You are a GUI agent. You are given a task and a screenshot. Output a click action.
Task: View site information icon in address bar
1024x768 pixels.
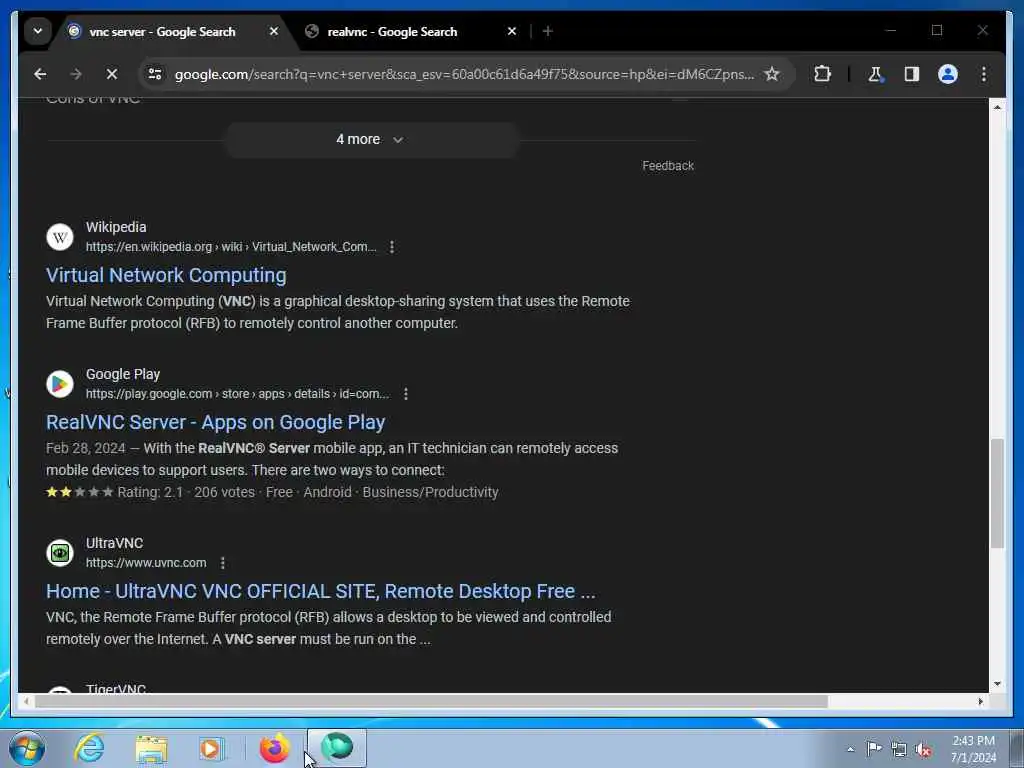click(x=155, y=74)
